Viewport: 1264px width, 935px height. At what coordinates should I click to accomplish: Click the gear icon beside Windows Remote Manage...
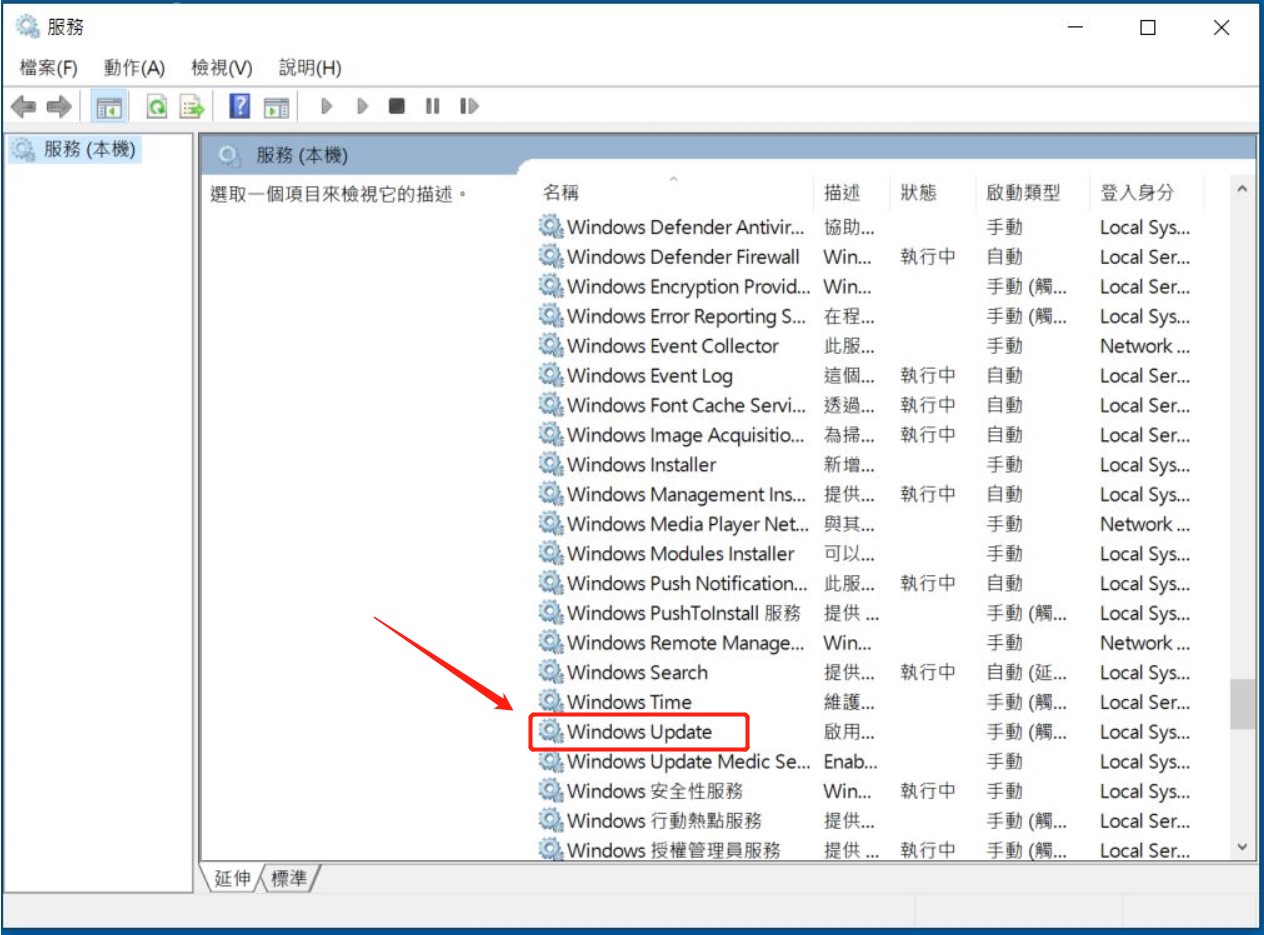pos(551,643)
